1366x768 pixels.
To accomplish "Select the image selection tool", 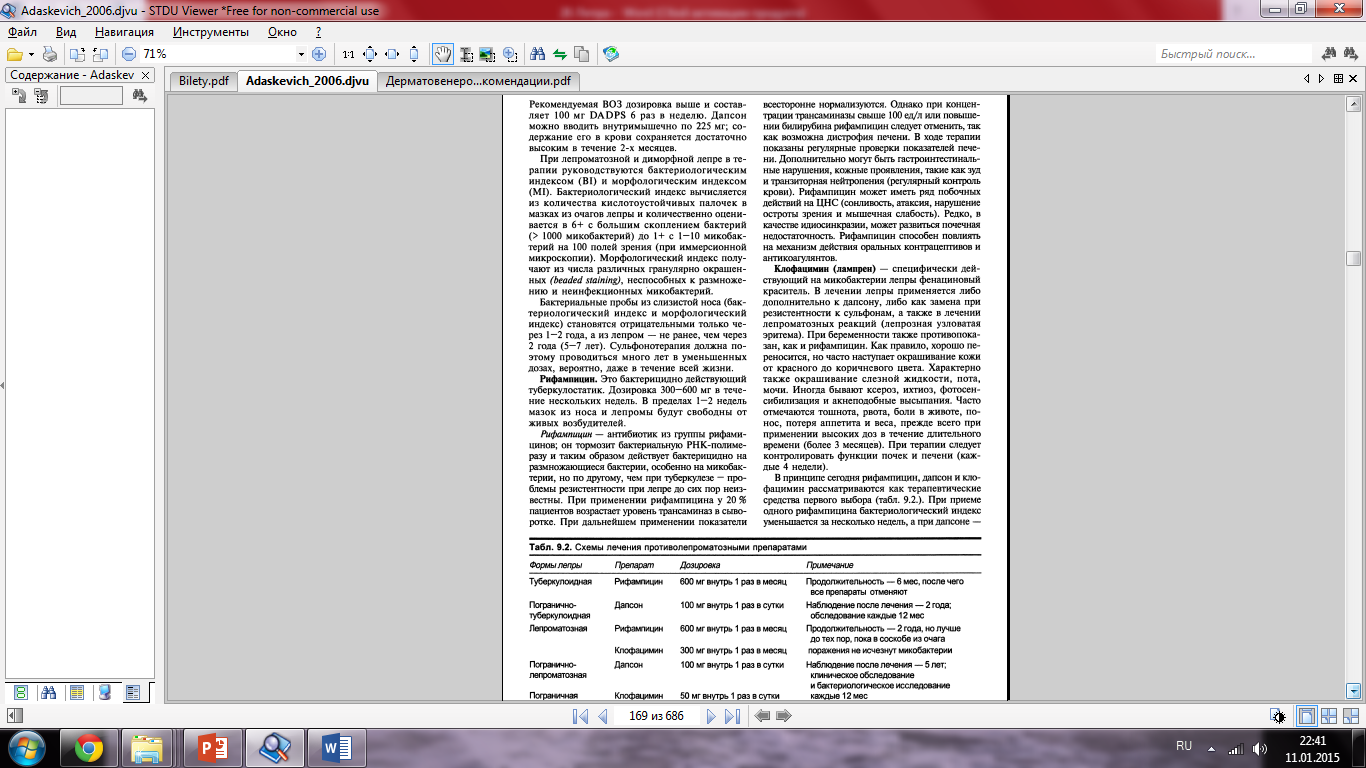I will click(488, 54).
